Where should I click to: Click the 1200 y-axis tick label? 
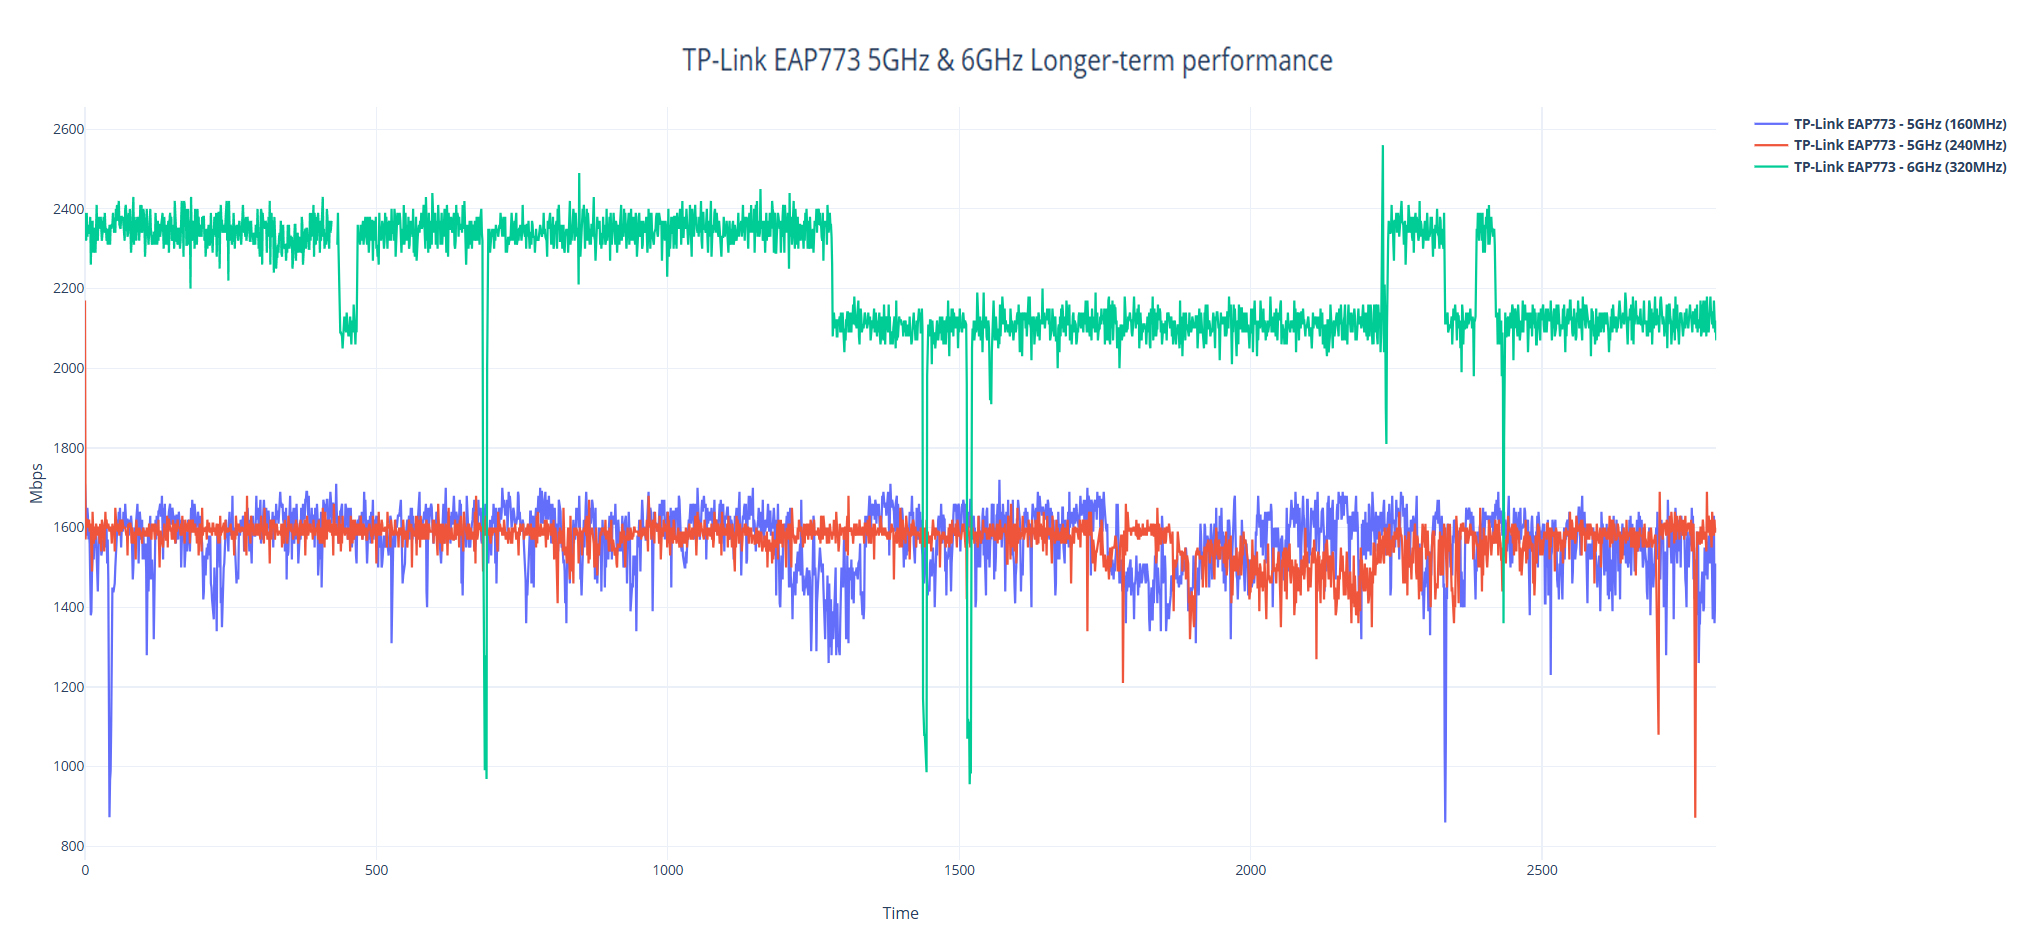68,687
